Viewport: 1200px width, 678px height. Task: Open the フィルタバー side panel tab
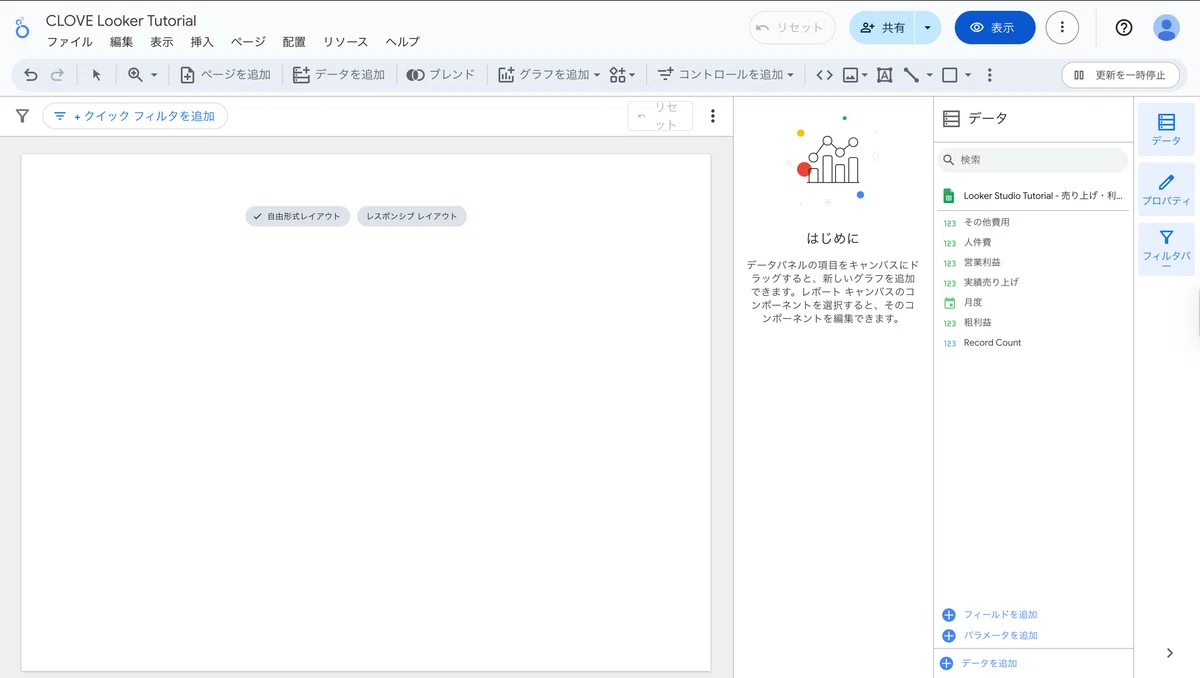coord(1166,249)
